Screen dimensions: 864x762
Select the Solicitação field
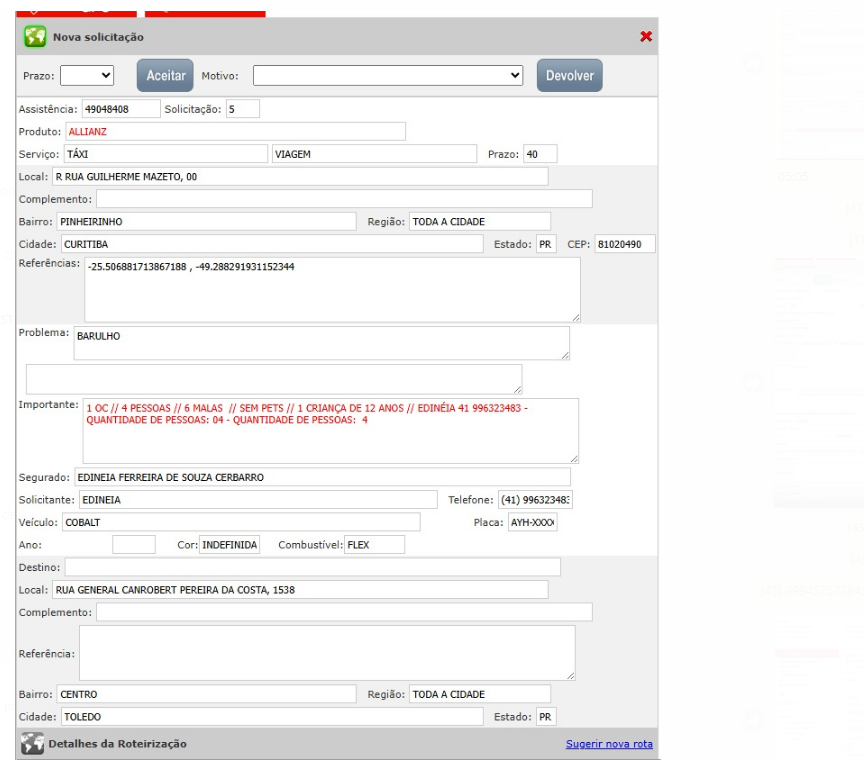coord(242,108)
